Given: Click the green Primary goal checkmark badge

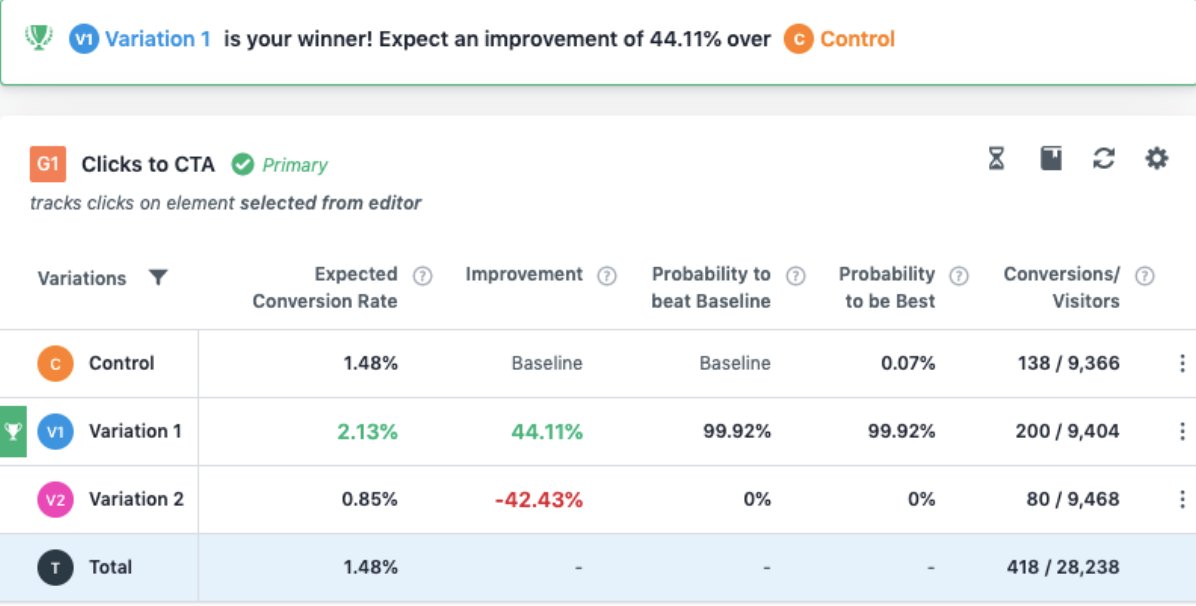Looking at the screenshot, I should [243, 164].
